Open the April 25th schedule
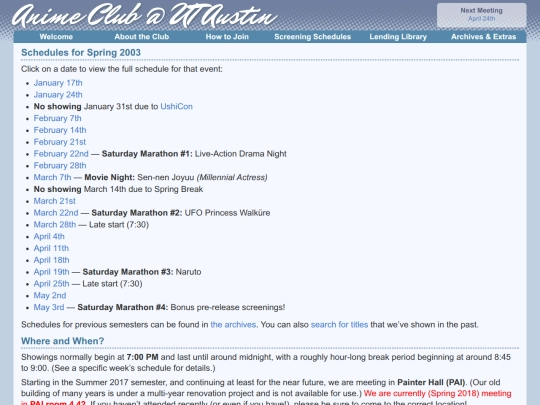 pyautogui.click(x=51, y=284)
